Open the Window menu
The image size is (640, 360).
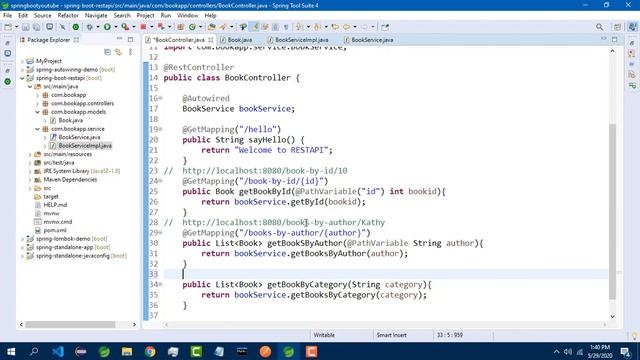point(187,16)
